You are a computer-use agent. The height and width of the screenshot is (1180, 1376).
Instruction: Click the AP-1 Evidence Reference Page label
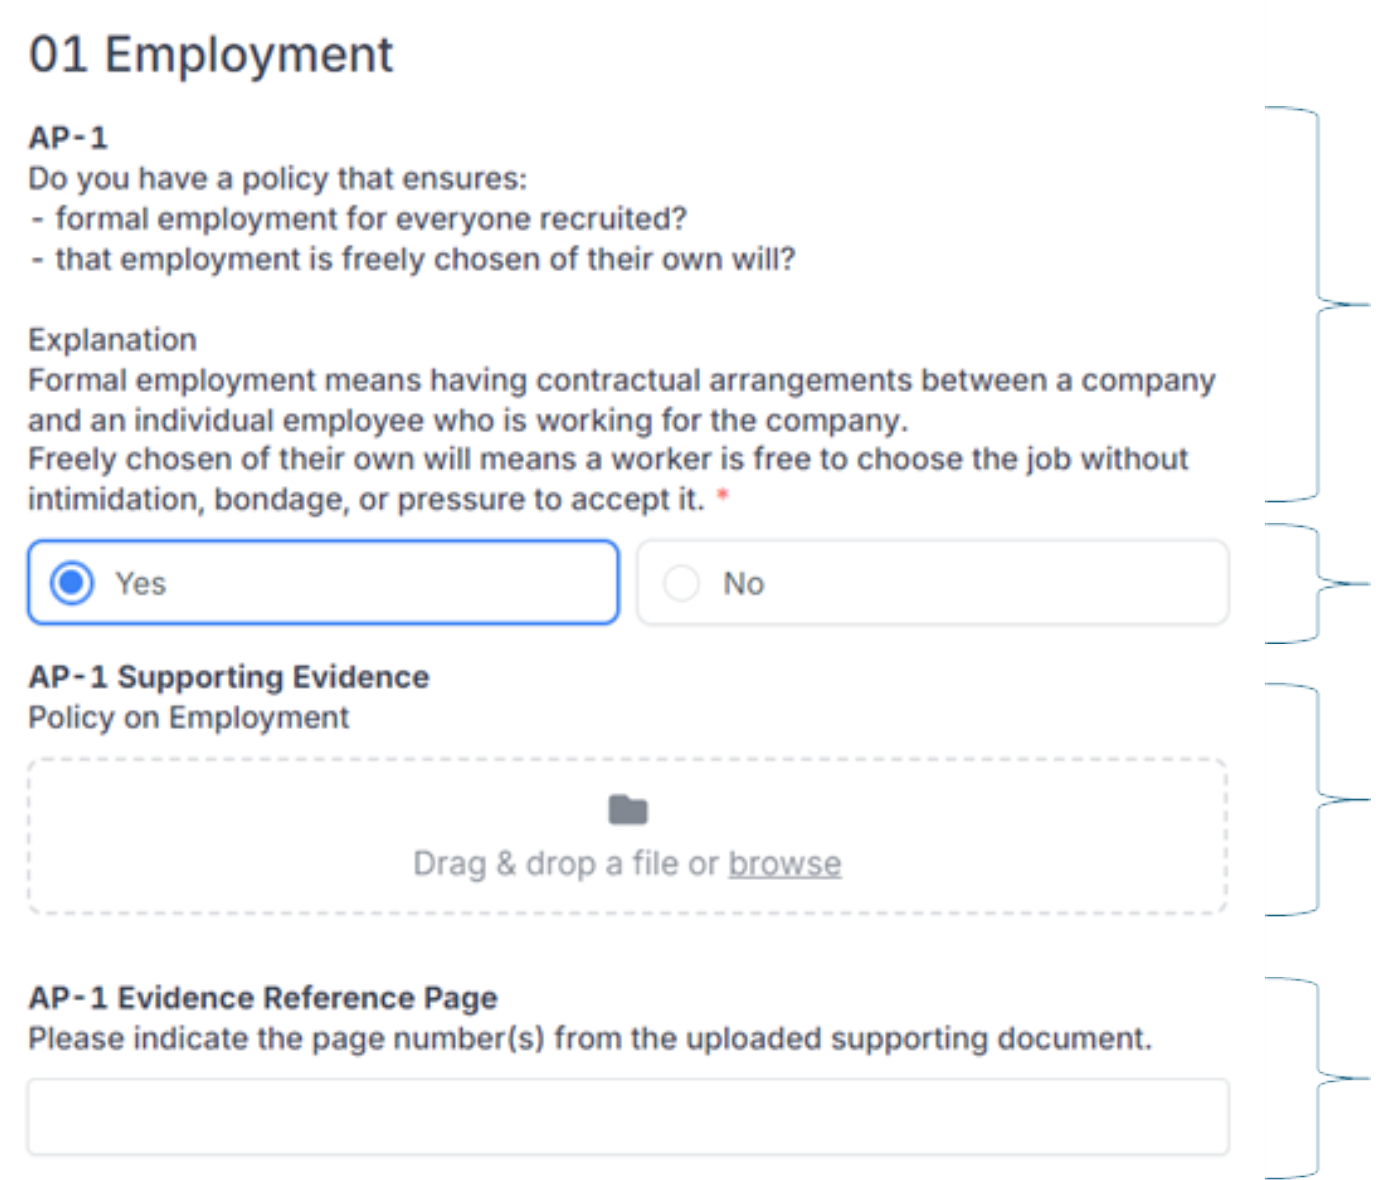263,998
